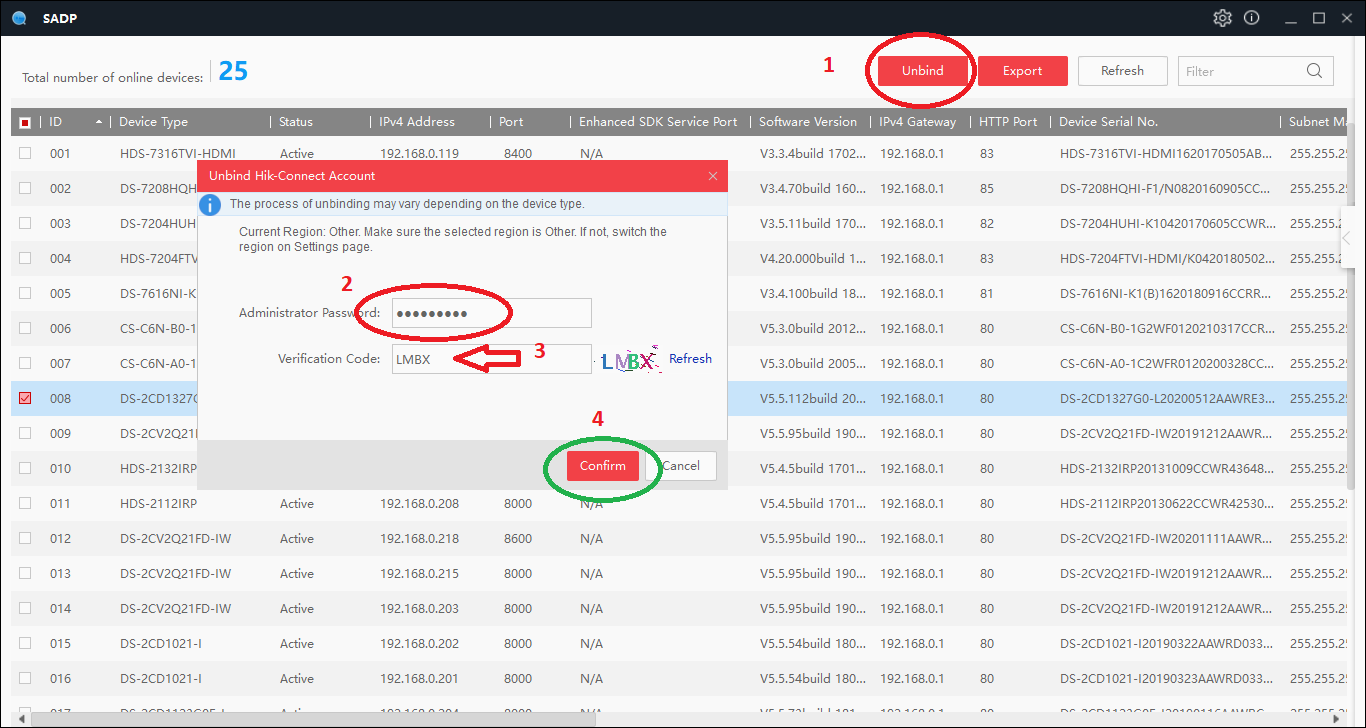Select HDS-2112IRP device type cell

158,504
